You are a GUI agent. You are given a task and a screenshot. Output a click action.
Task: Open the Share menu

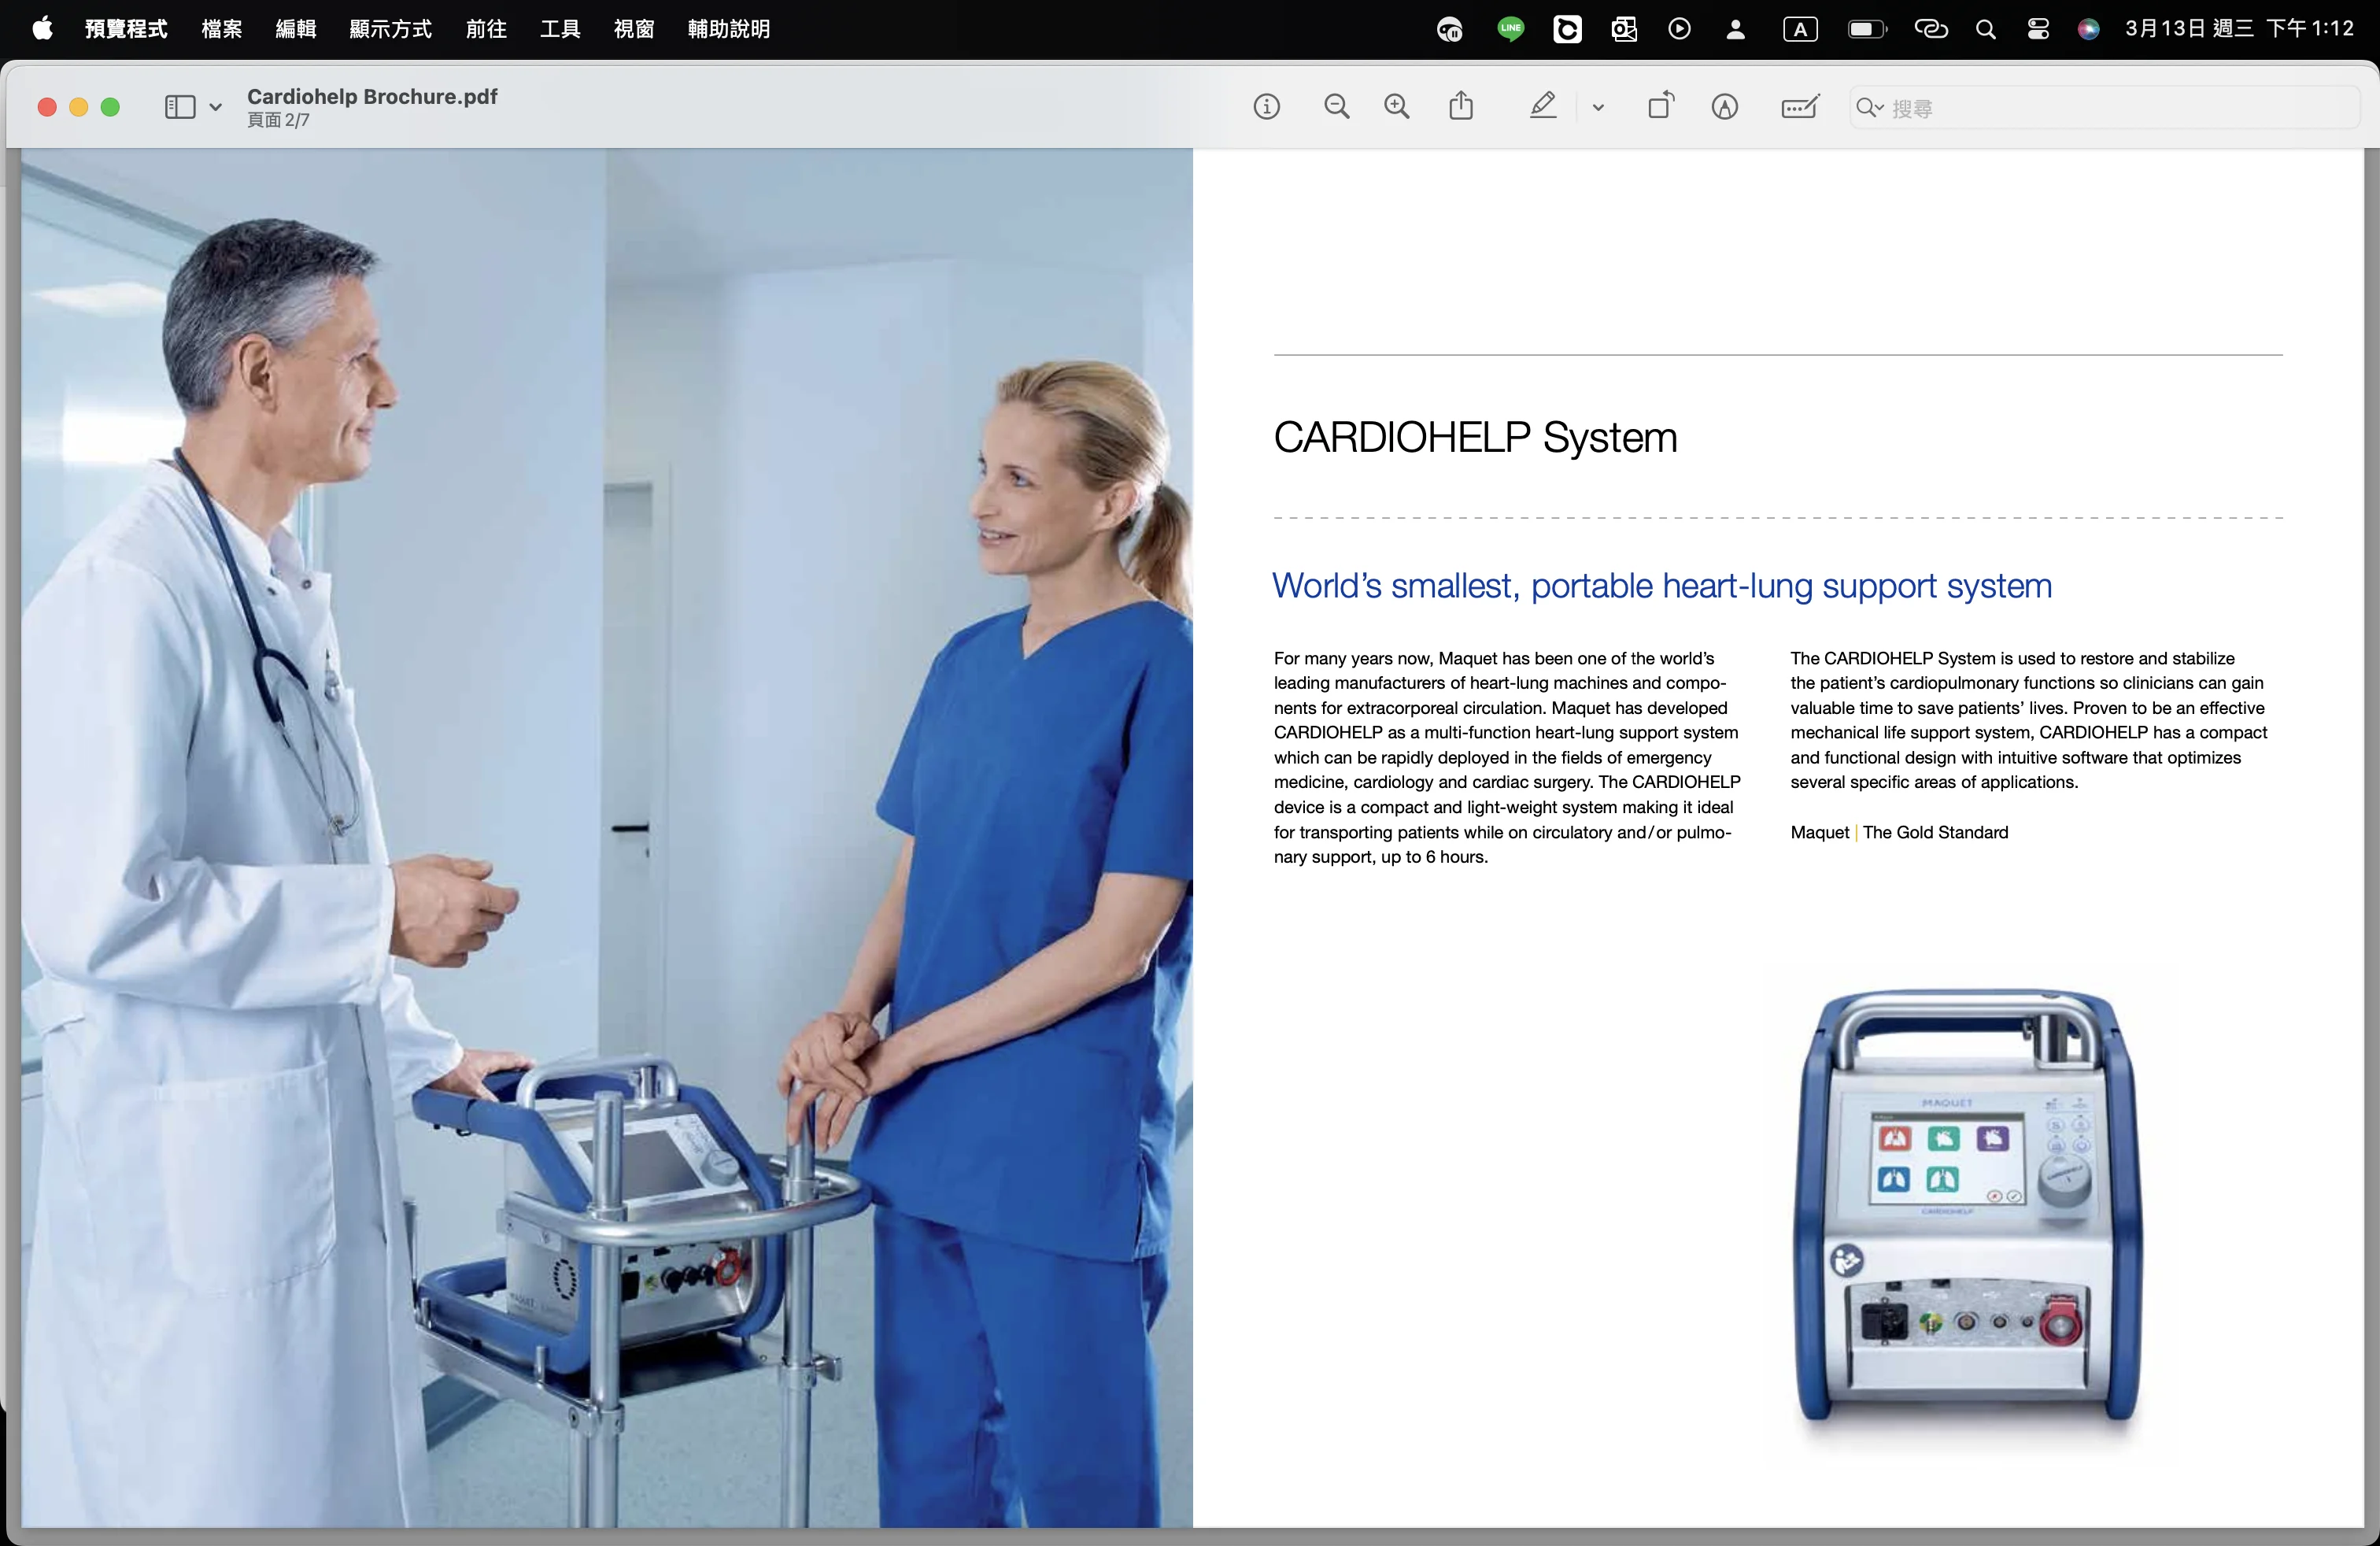(1461, 106)
